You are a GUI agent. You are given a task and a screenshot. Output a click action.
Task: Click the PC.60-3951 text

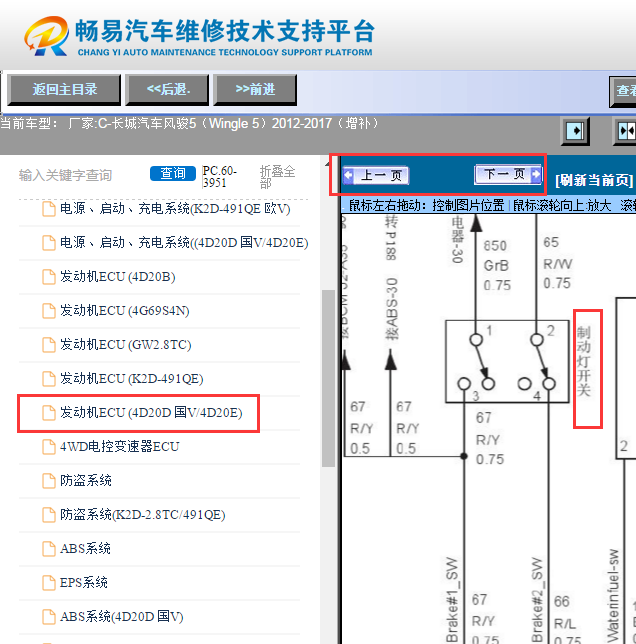[x=219, y=177]
